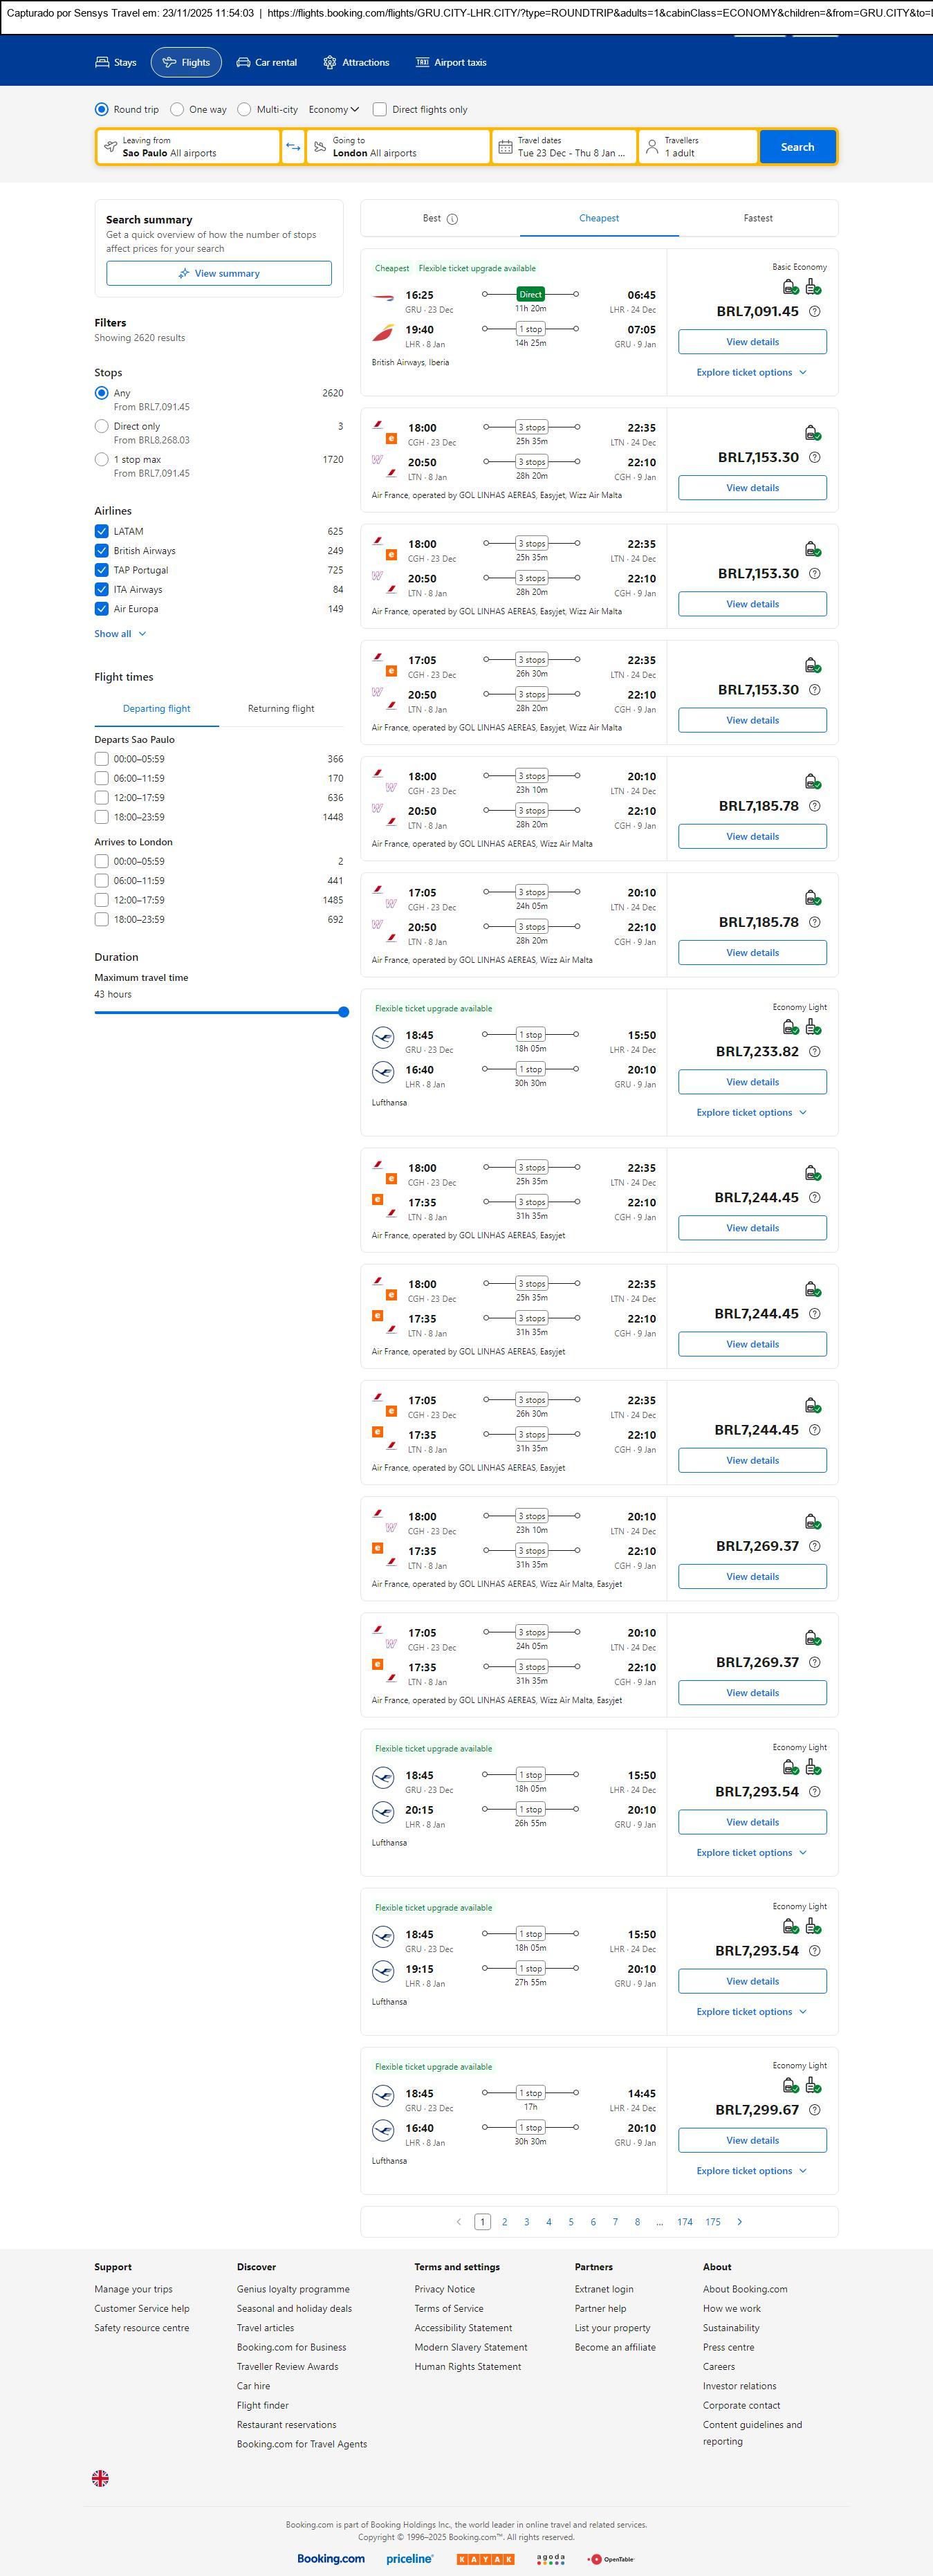The width and height of the screenshot is (933, 2576).
Task: Click the calendar icon in Travel dates
Action: tap(506, 147)
